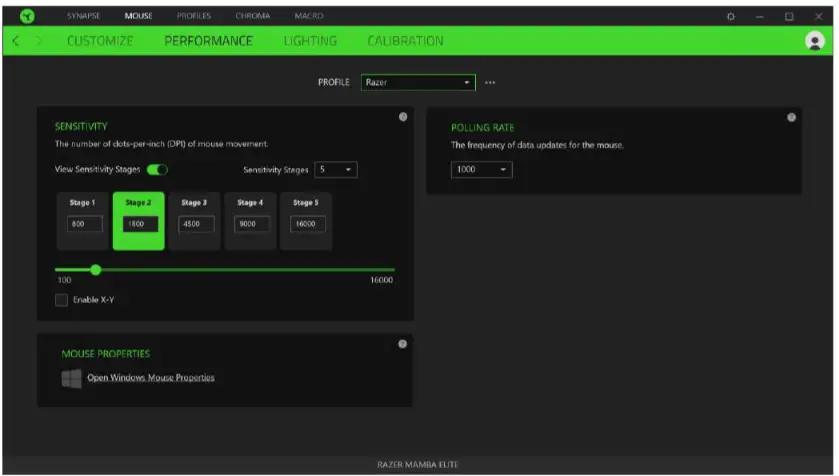Select the Mouse top tab

click(139, 16)
